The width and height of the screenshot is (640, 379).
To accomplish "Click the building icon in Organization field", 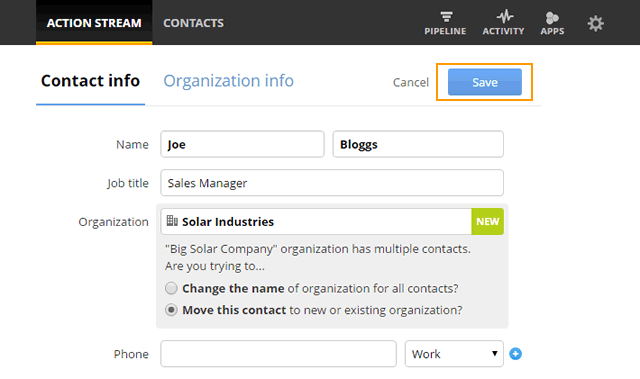I will (172, 221).
